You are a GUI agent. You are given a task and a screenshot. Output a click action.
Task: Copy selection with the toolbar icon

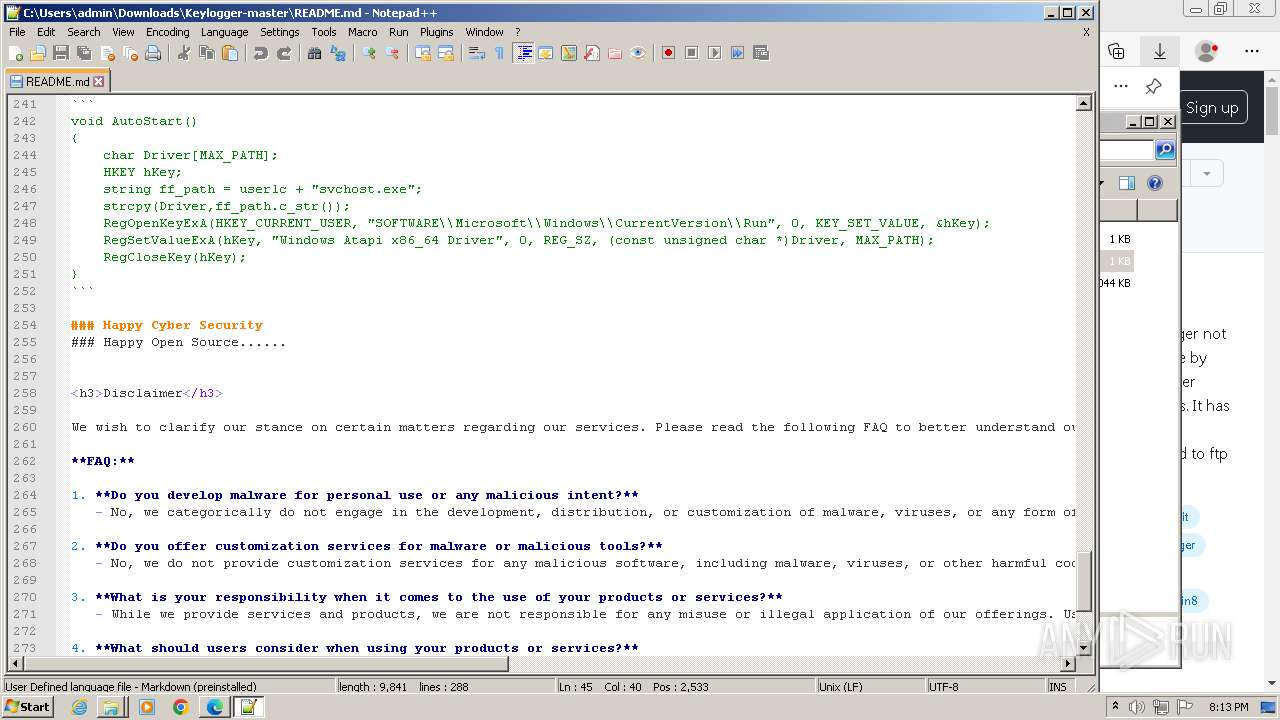207,53
